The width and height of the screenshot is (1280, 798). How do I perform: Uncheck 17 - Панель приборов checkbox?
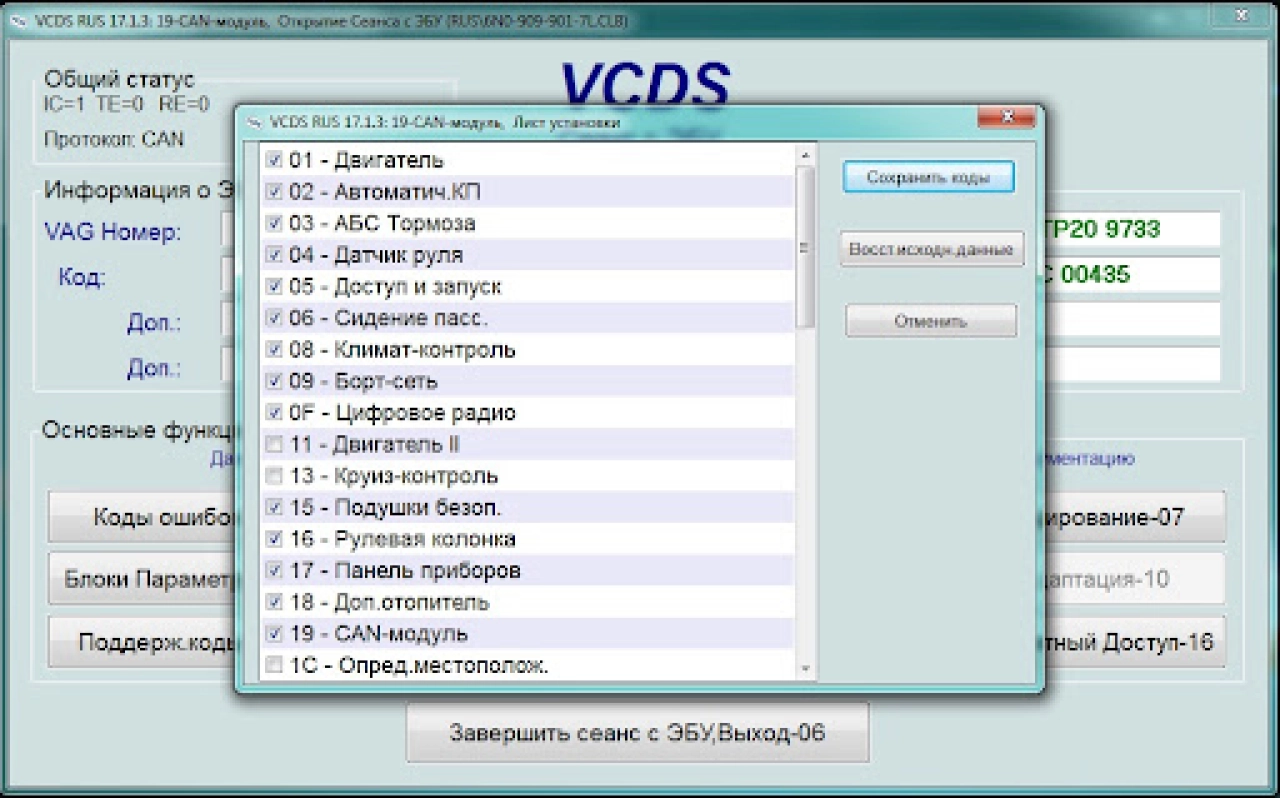(x=273, y=571)
